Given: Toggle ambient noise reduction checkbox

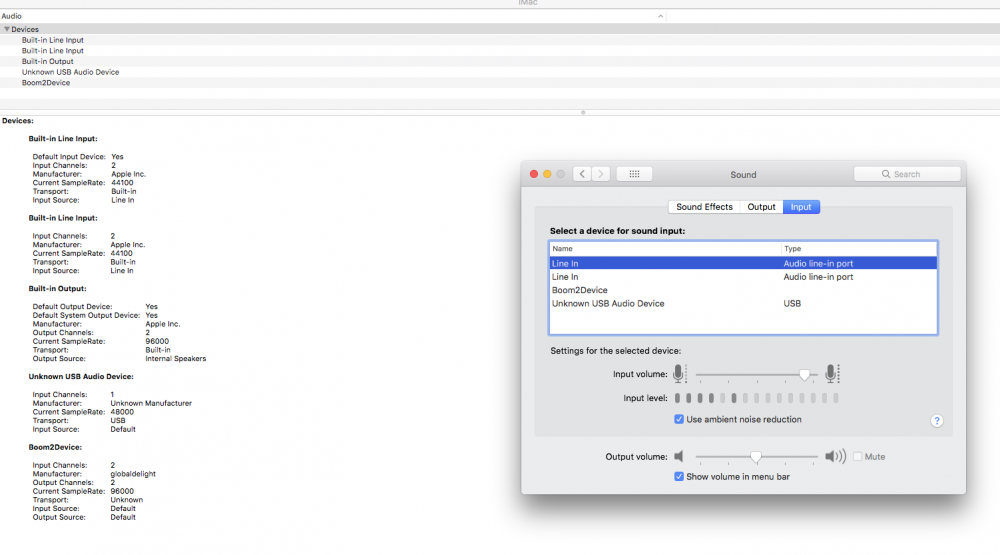Looking at the screenshot, I should 679,419.
